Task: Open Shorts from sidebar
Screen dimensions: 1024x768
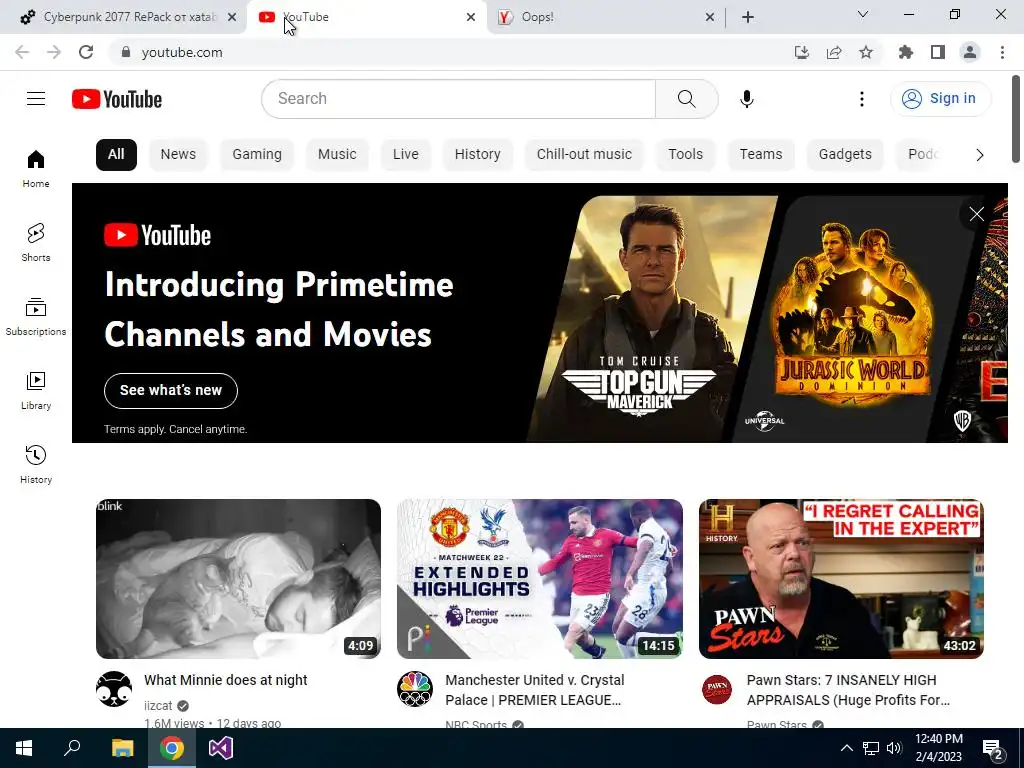Action: pyautogui.click(x=36, y=242)
